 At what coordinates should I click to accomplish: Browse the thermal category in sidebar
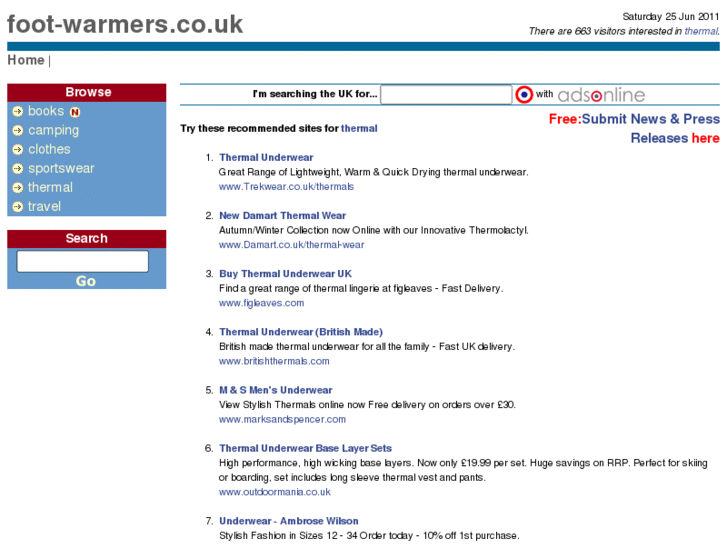(x=50, y=187)
